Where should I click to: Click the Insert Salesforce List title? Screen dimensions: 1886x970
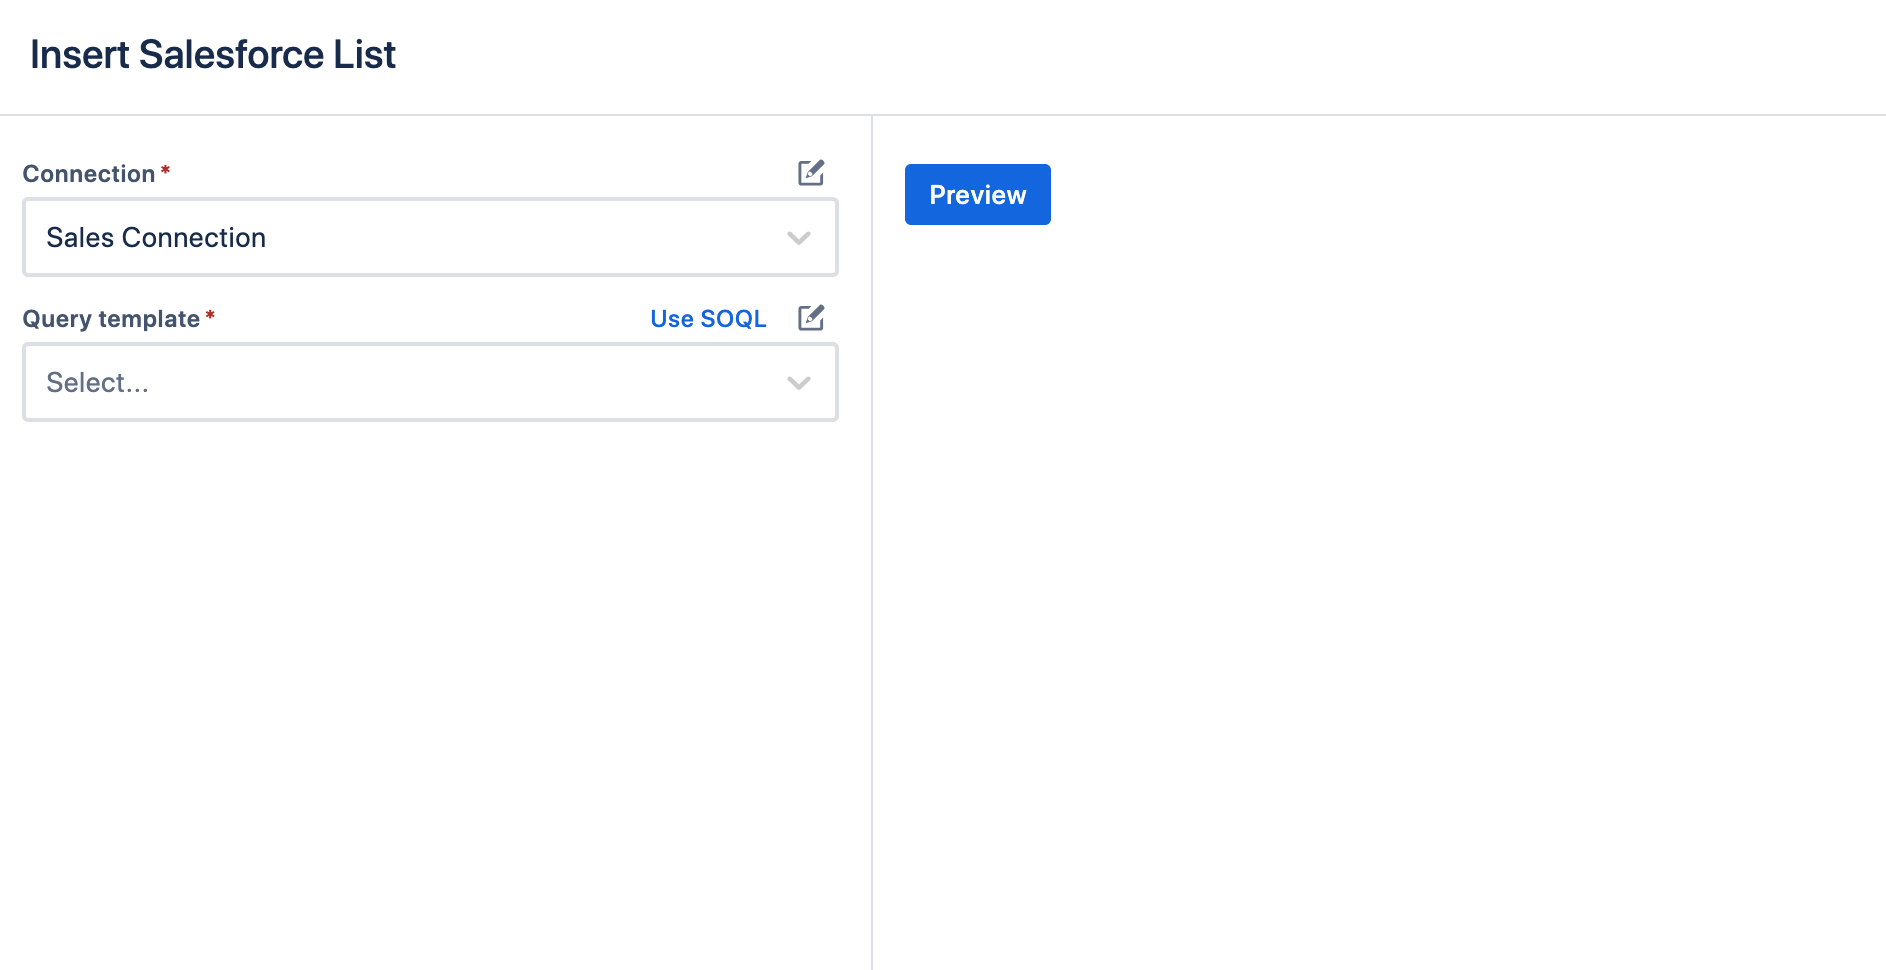pyautogui.click(x=213, y=55)
